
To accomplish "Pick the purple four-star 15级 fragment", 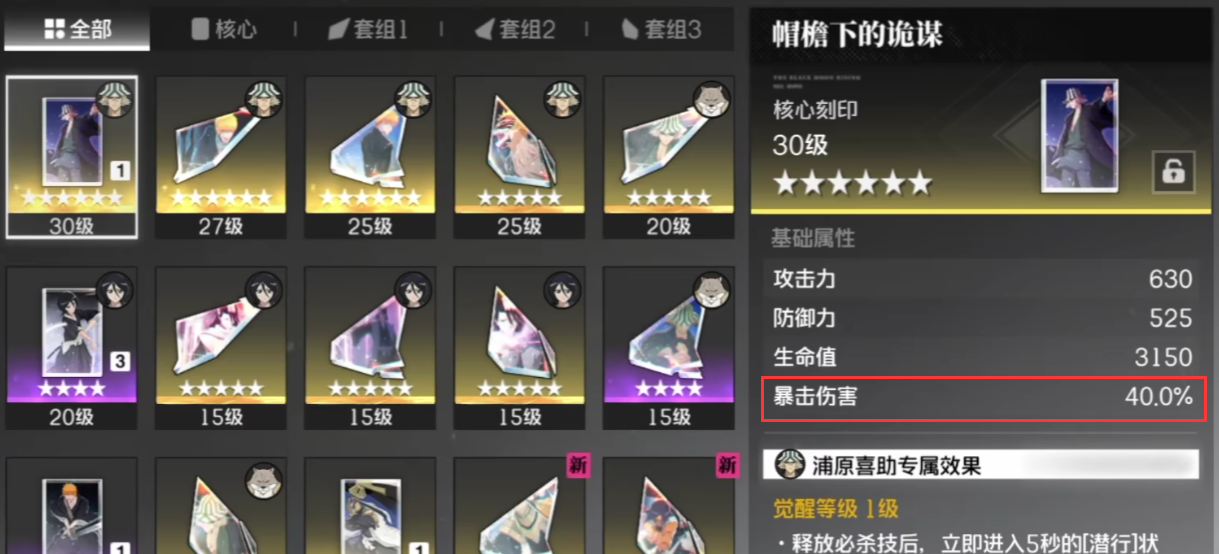I will 669,347.
